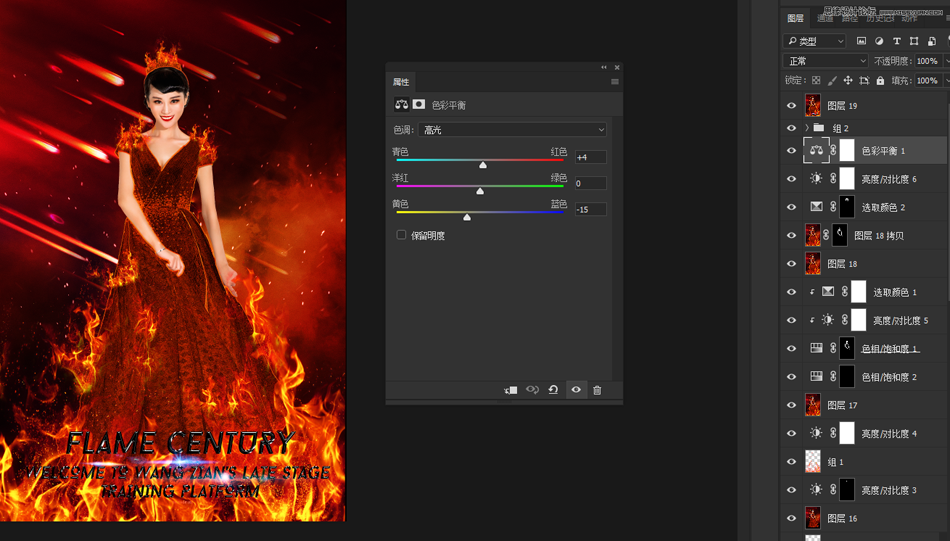Lock transparent pixels icon
Image resolution: width=950 pixels, height=541 pixels.
click(816, 81)
